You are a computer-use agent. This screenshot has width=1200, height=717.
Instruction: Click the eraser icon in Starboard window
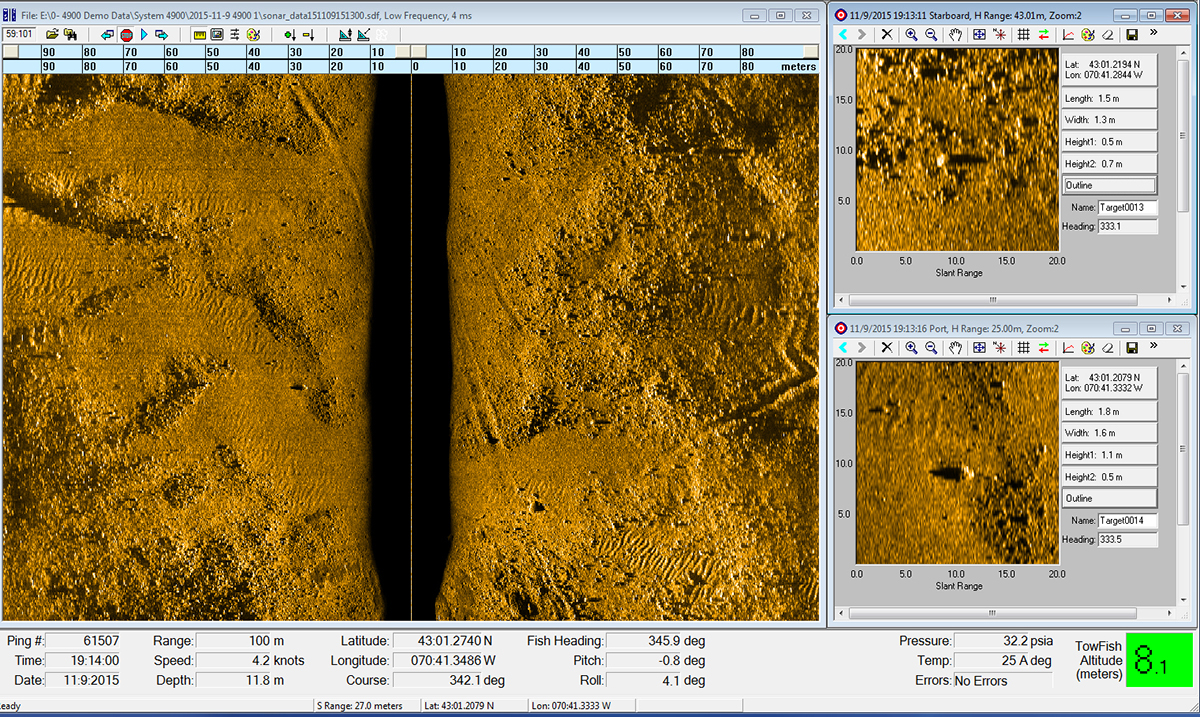click(x=1107, y=34)
